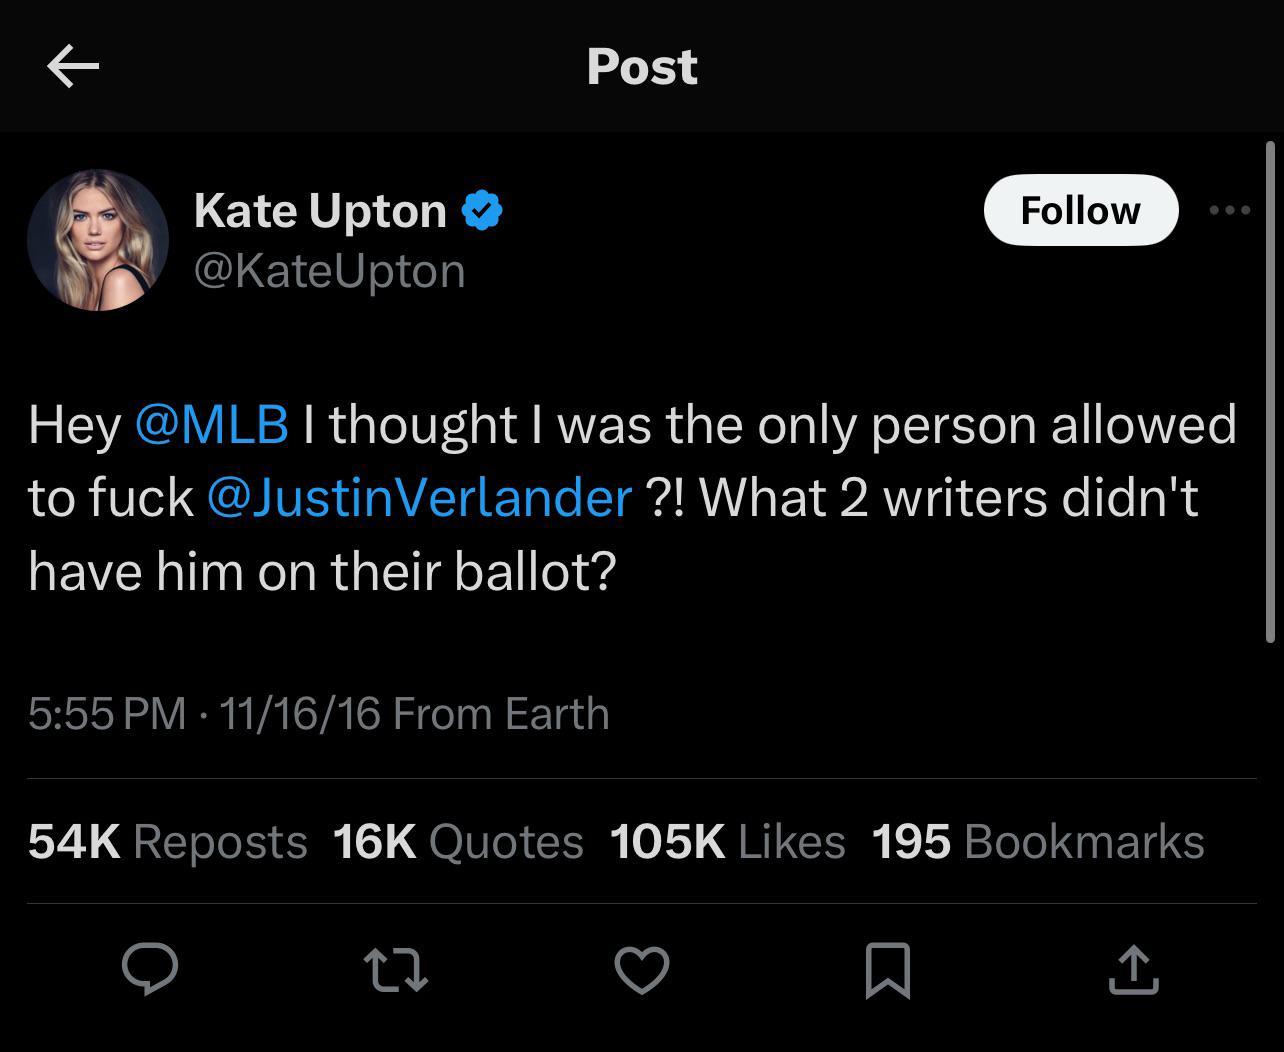The image size is (1284, 1052).
Task: Click the vertical scrollbar on the right
Action: [1270, 392]
